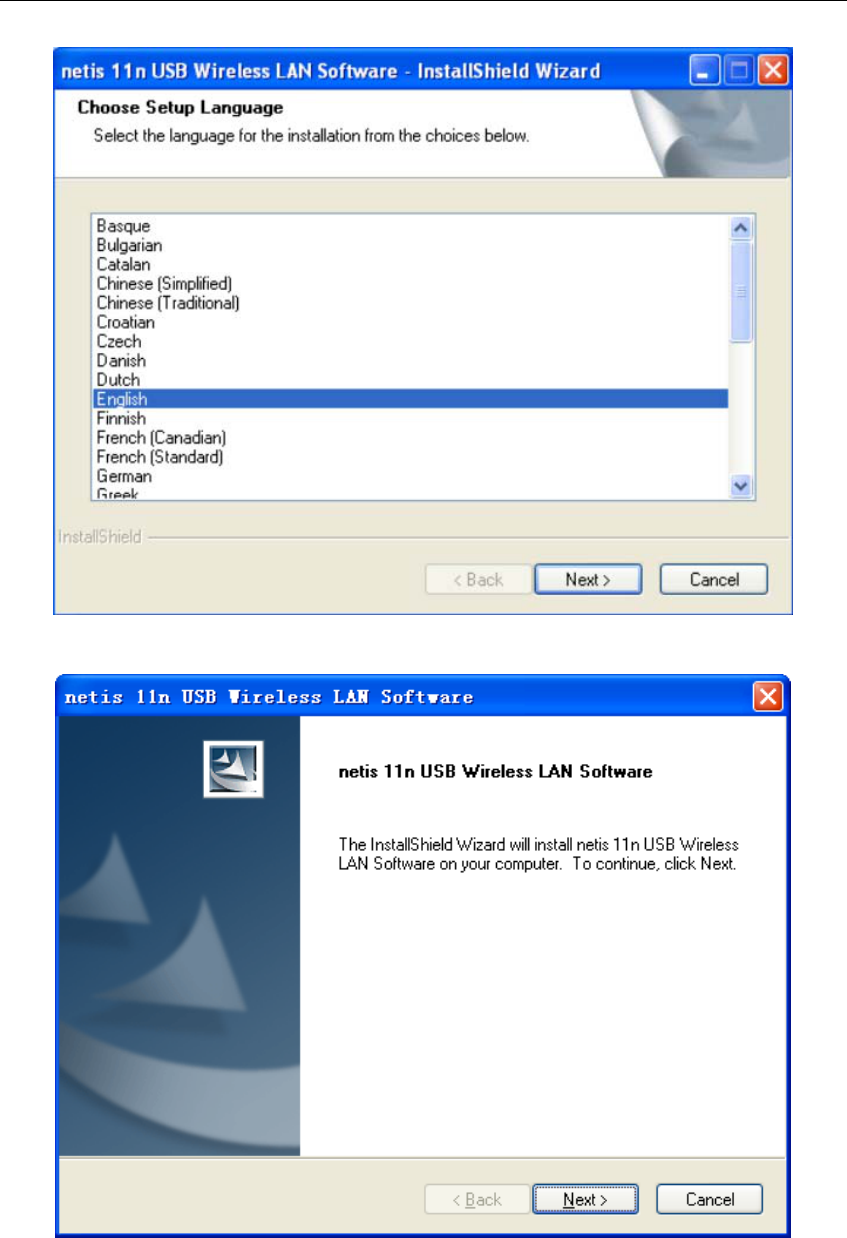This screenshot has height=1238, width=847.
Task: Select English in the setup language list
Action: tap(409, 399)
